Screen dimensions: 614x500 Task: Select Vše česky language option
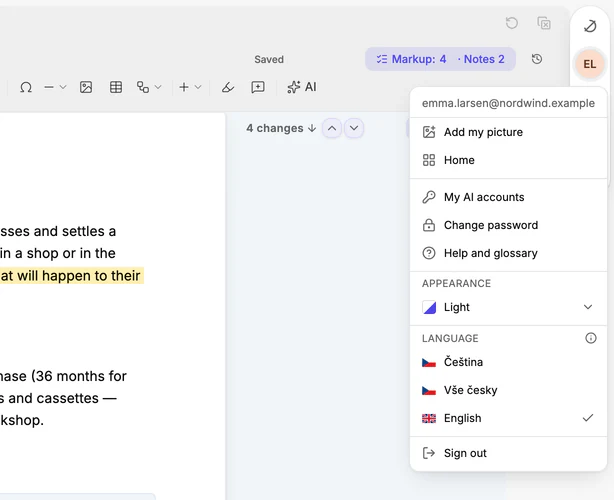(508, 390)
